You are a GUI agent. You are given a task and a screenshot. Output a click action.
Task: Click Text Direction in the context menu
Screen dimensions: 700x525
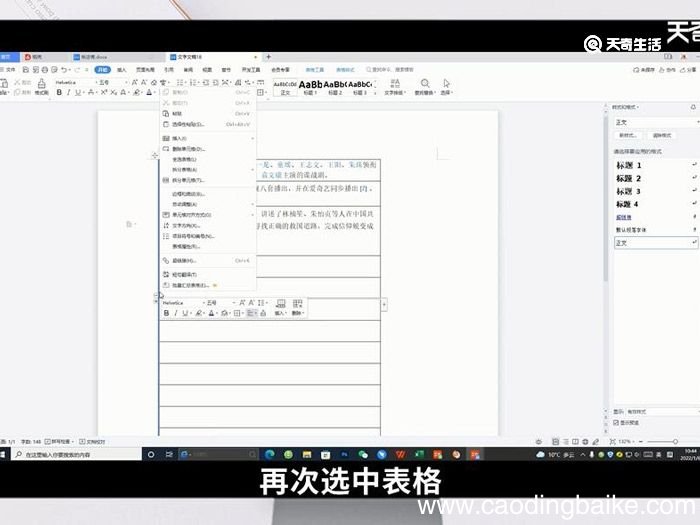[208, 225]
